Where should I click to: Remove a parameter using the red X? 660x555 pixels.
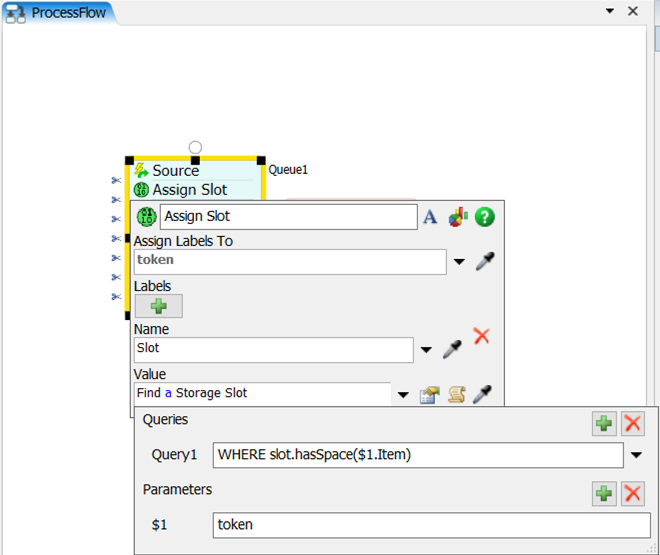click(633, 492)
